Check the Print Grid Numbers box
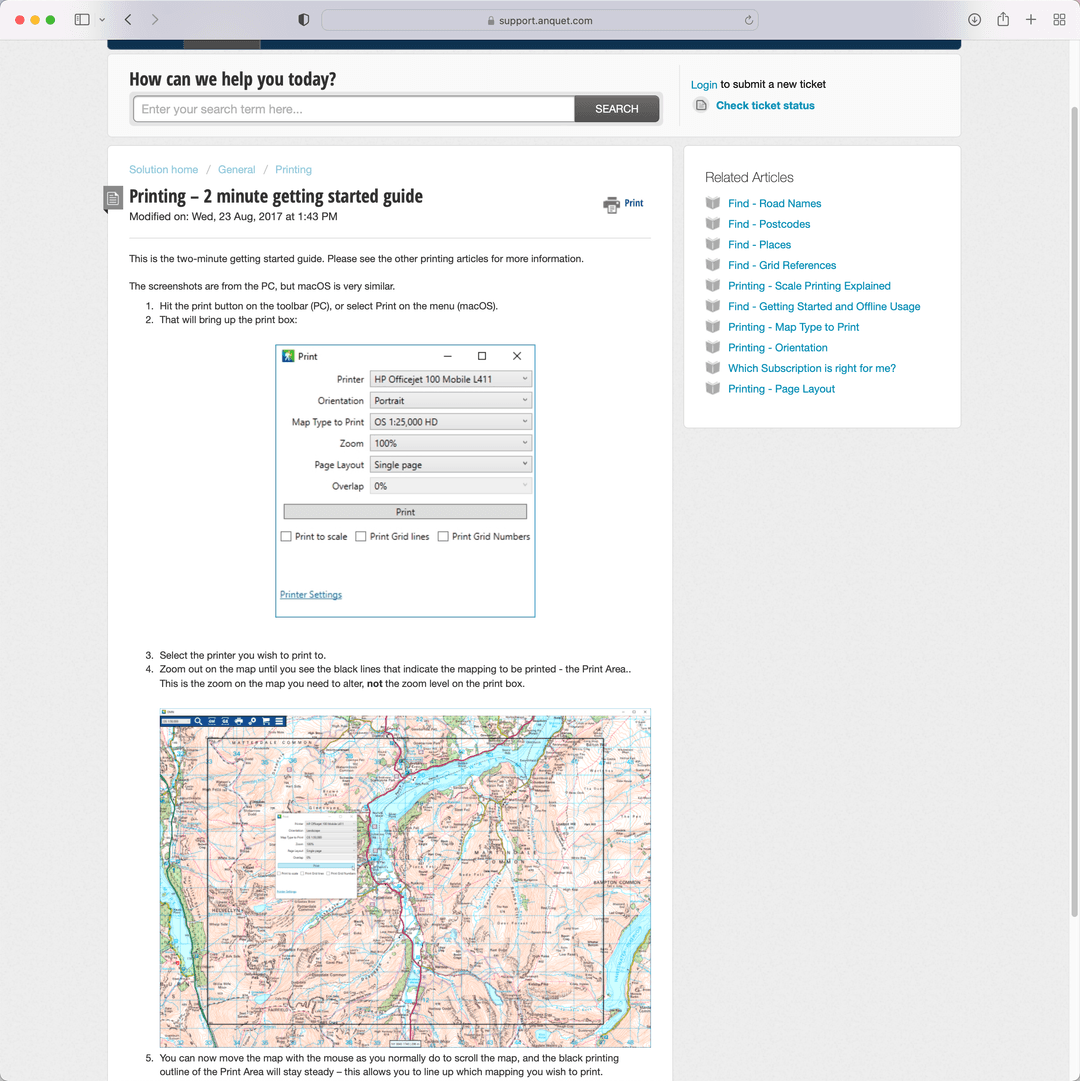Screen dimensions: 1080x1081 (443, 537)
